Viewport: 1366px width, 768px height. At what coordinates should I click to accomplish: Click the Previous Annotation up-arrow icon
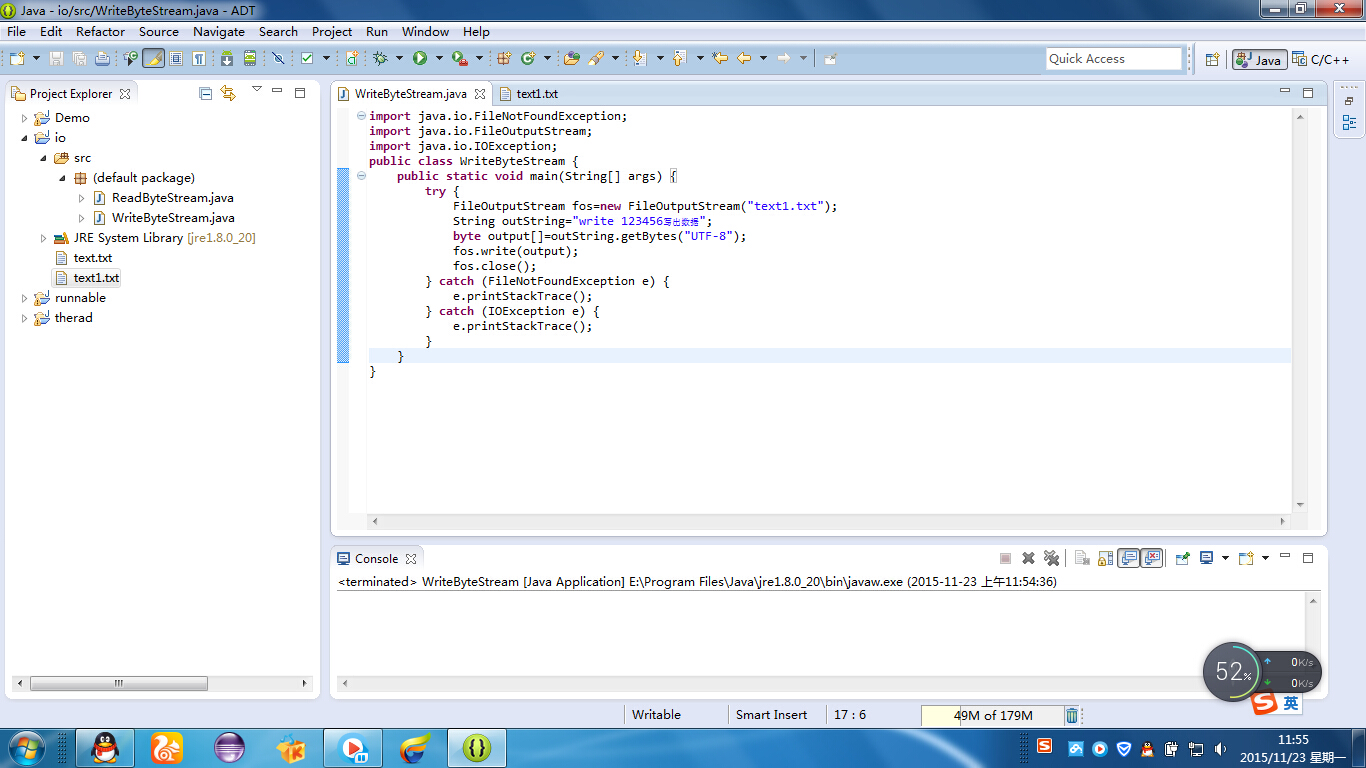(x=680, y=59)
